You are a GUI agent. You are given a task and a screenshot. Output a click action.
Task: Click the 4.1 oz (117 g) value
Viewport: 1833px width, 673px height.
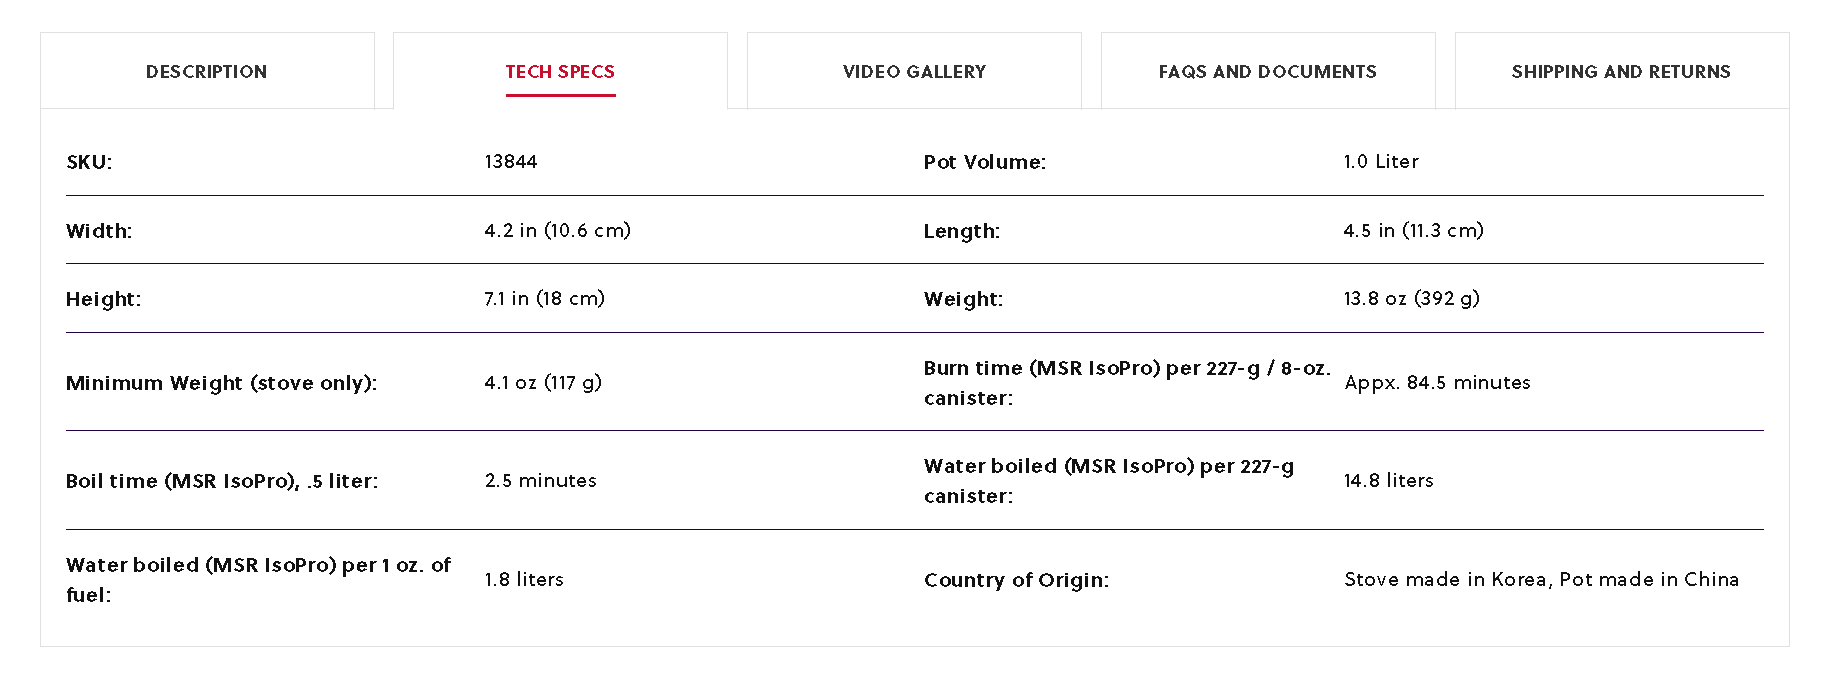(x=543, y=383)
